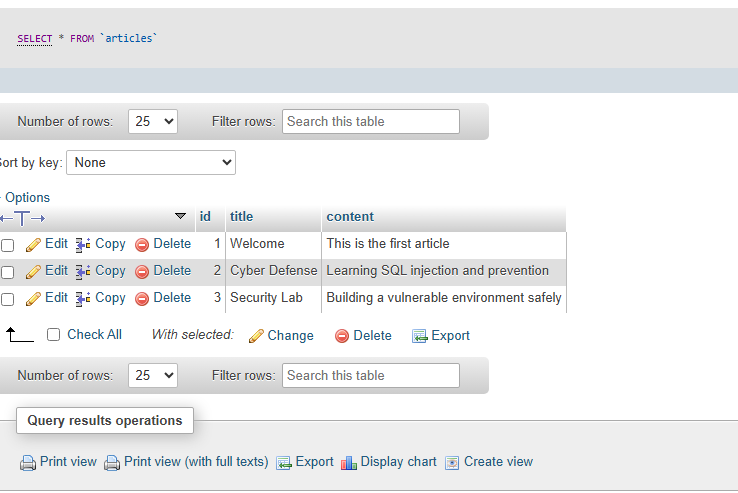
Task: Click the Create view icon
Action: pos(452,462)
